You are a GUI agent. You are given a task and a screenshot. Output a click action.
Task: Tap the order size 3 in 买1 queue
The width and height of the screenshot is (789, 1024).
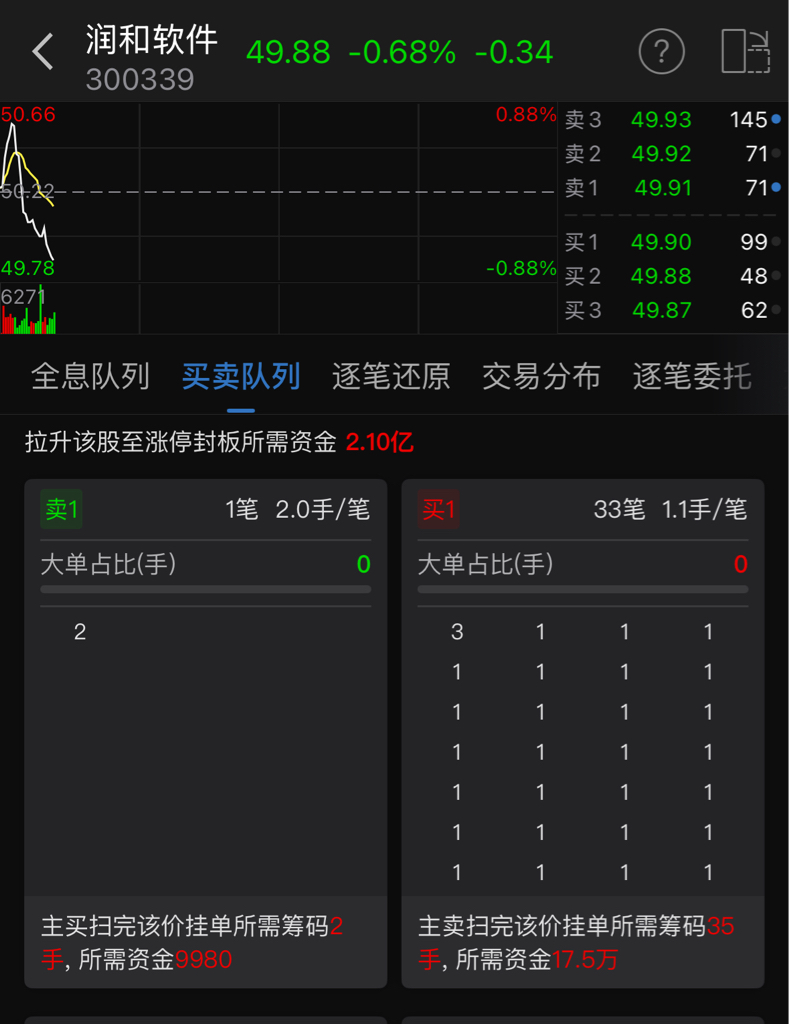point(457,632)
